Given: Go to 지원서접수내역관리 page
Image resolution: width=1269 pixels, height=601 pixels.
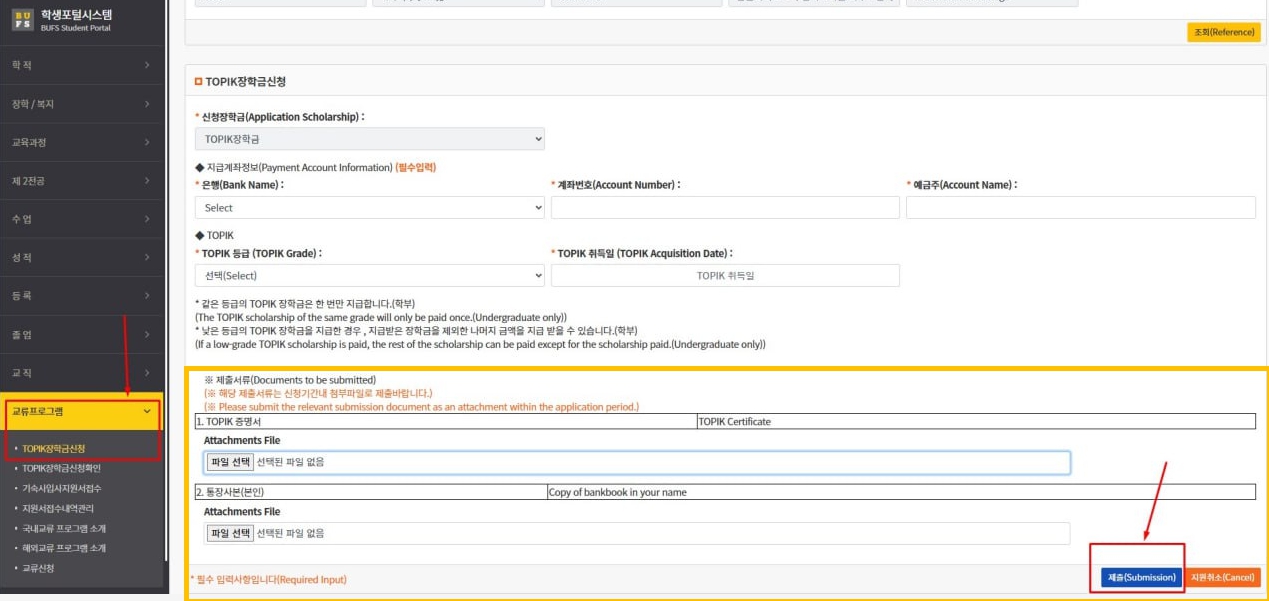Looking at the screenshot, I should point(59,508).
